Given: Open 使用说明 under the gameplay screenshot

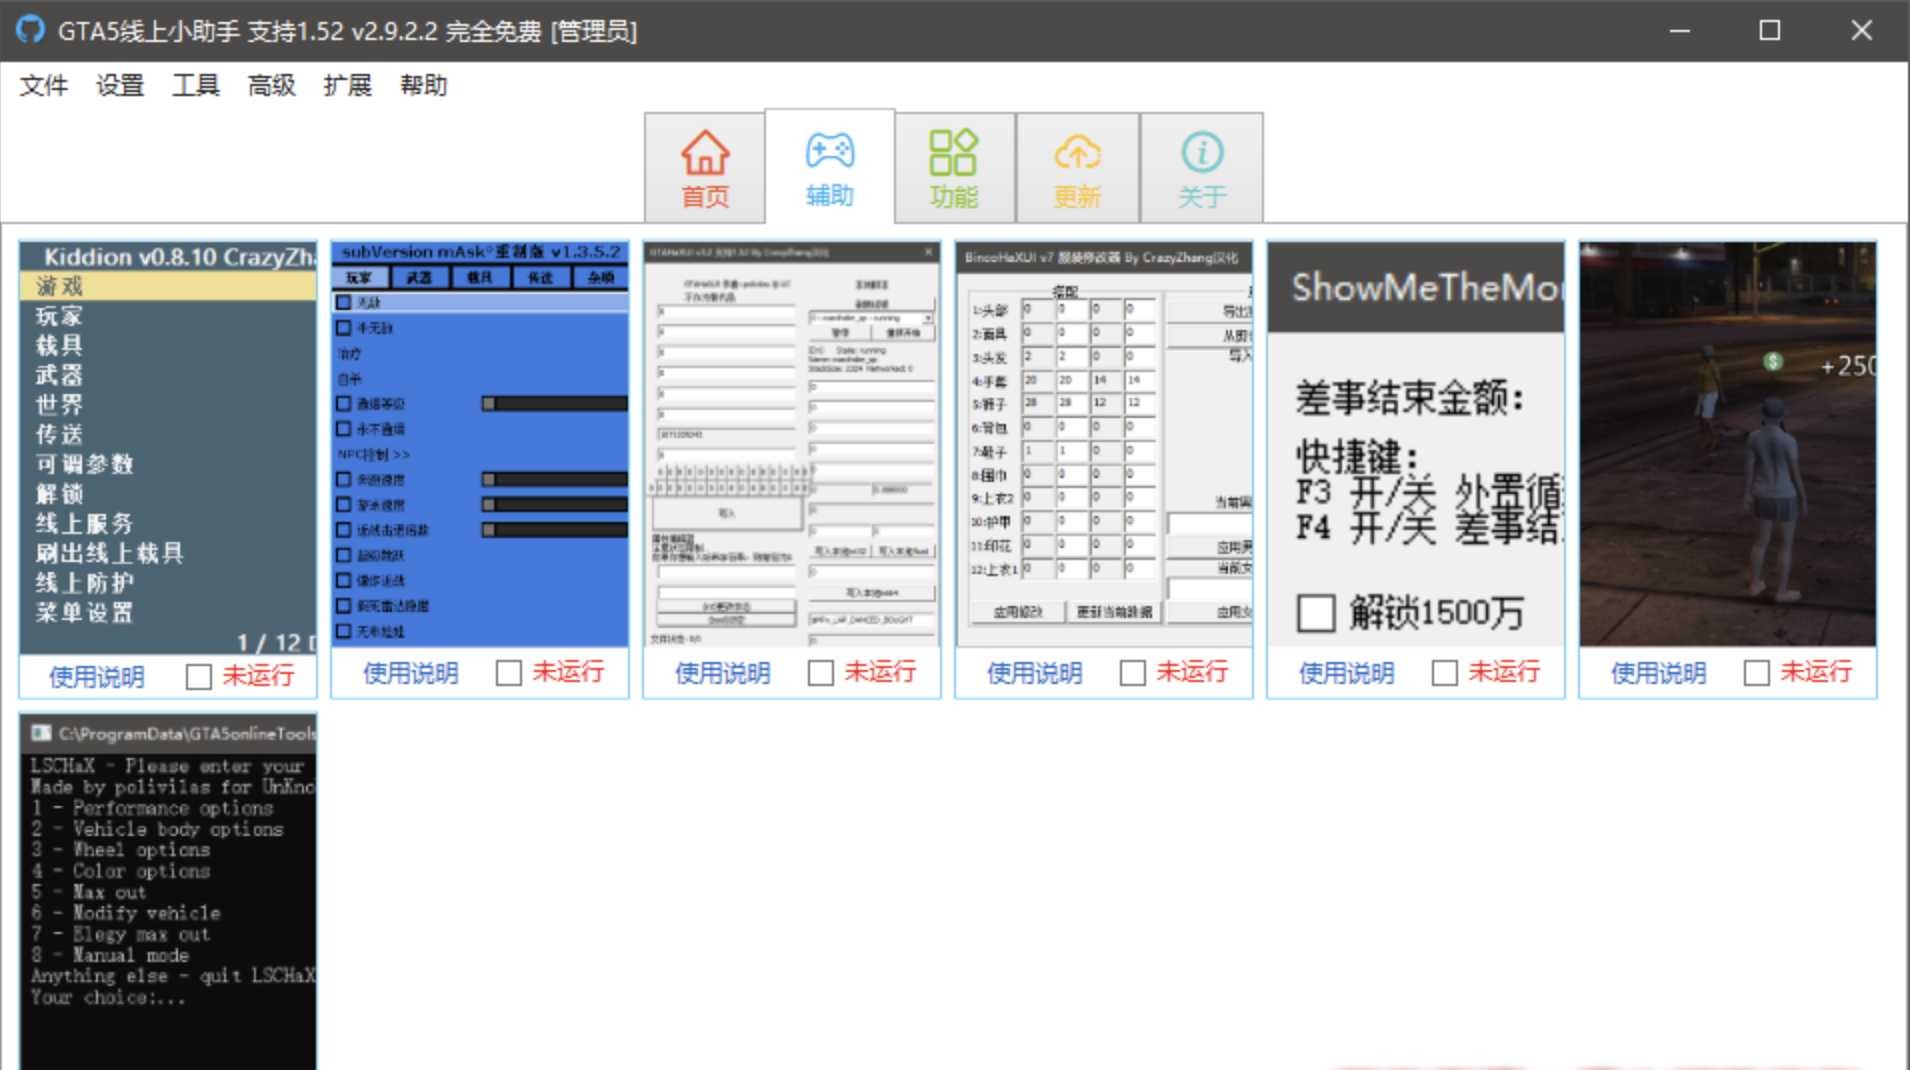Looking at the screenshot, I should click(x=1658, y=673).
